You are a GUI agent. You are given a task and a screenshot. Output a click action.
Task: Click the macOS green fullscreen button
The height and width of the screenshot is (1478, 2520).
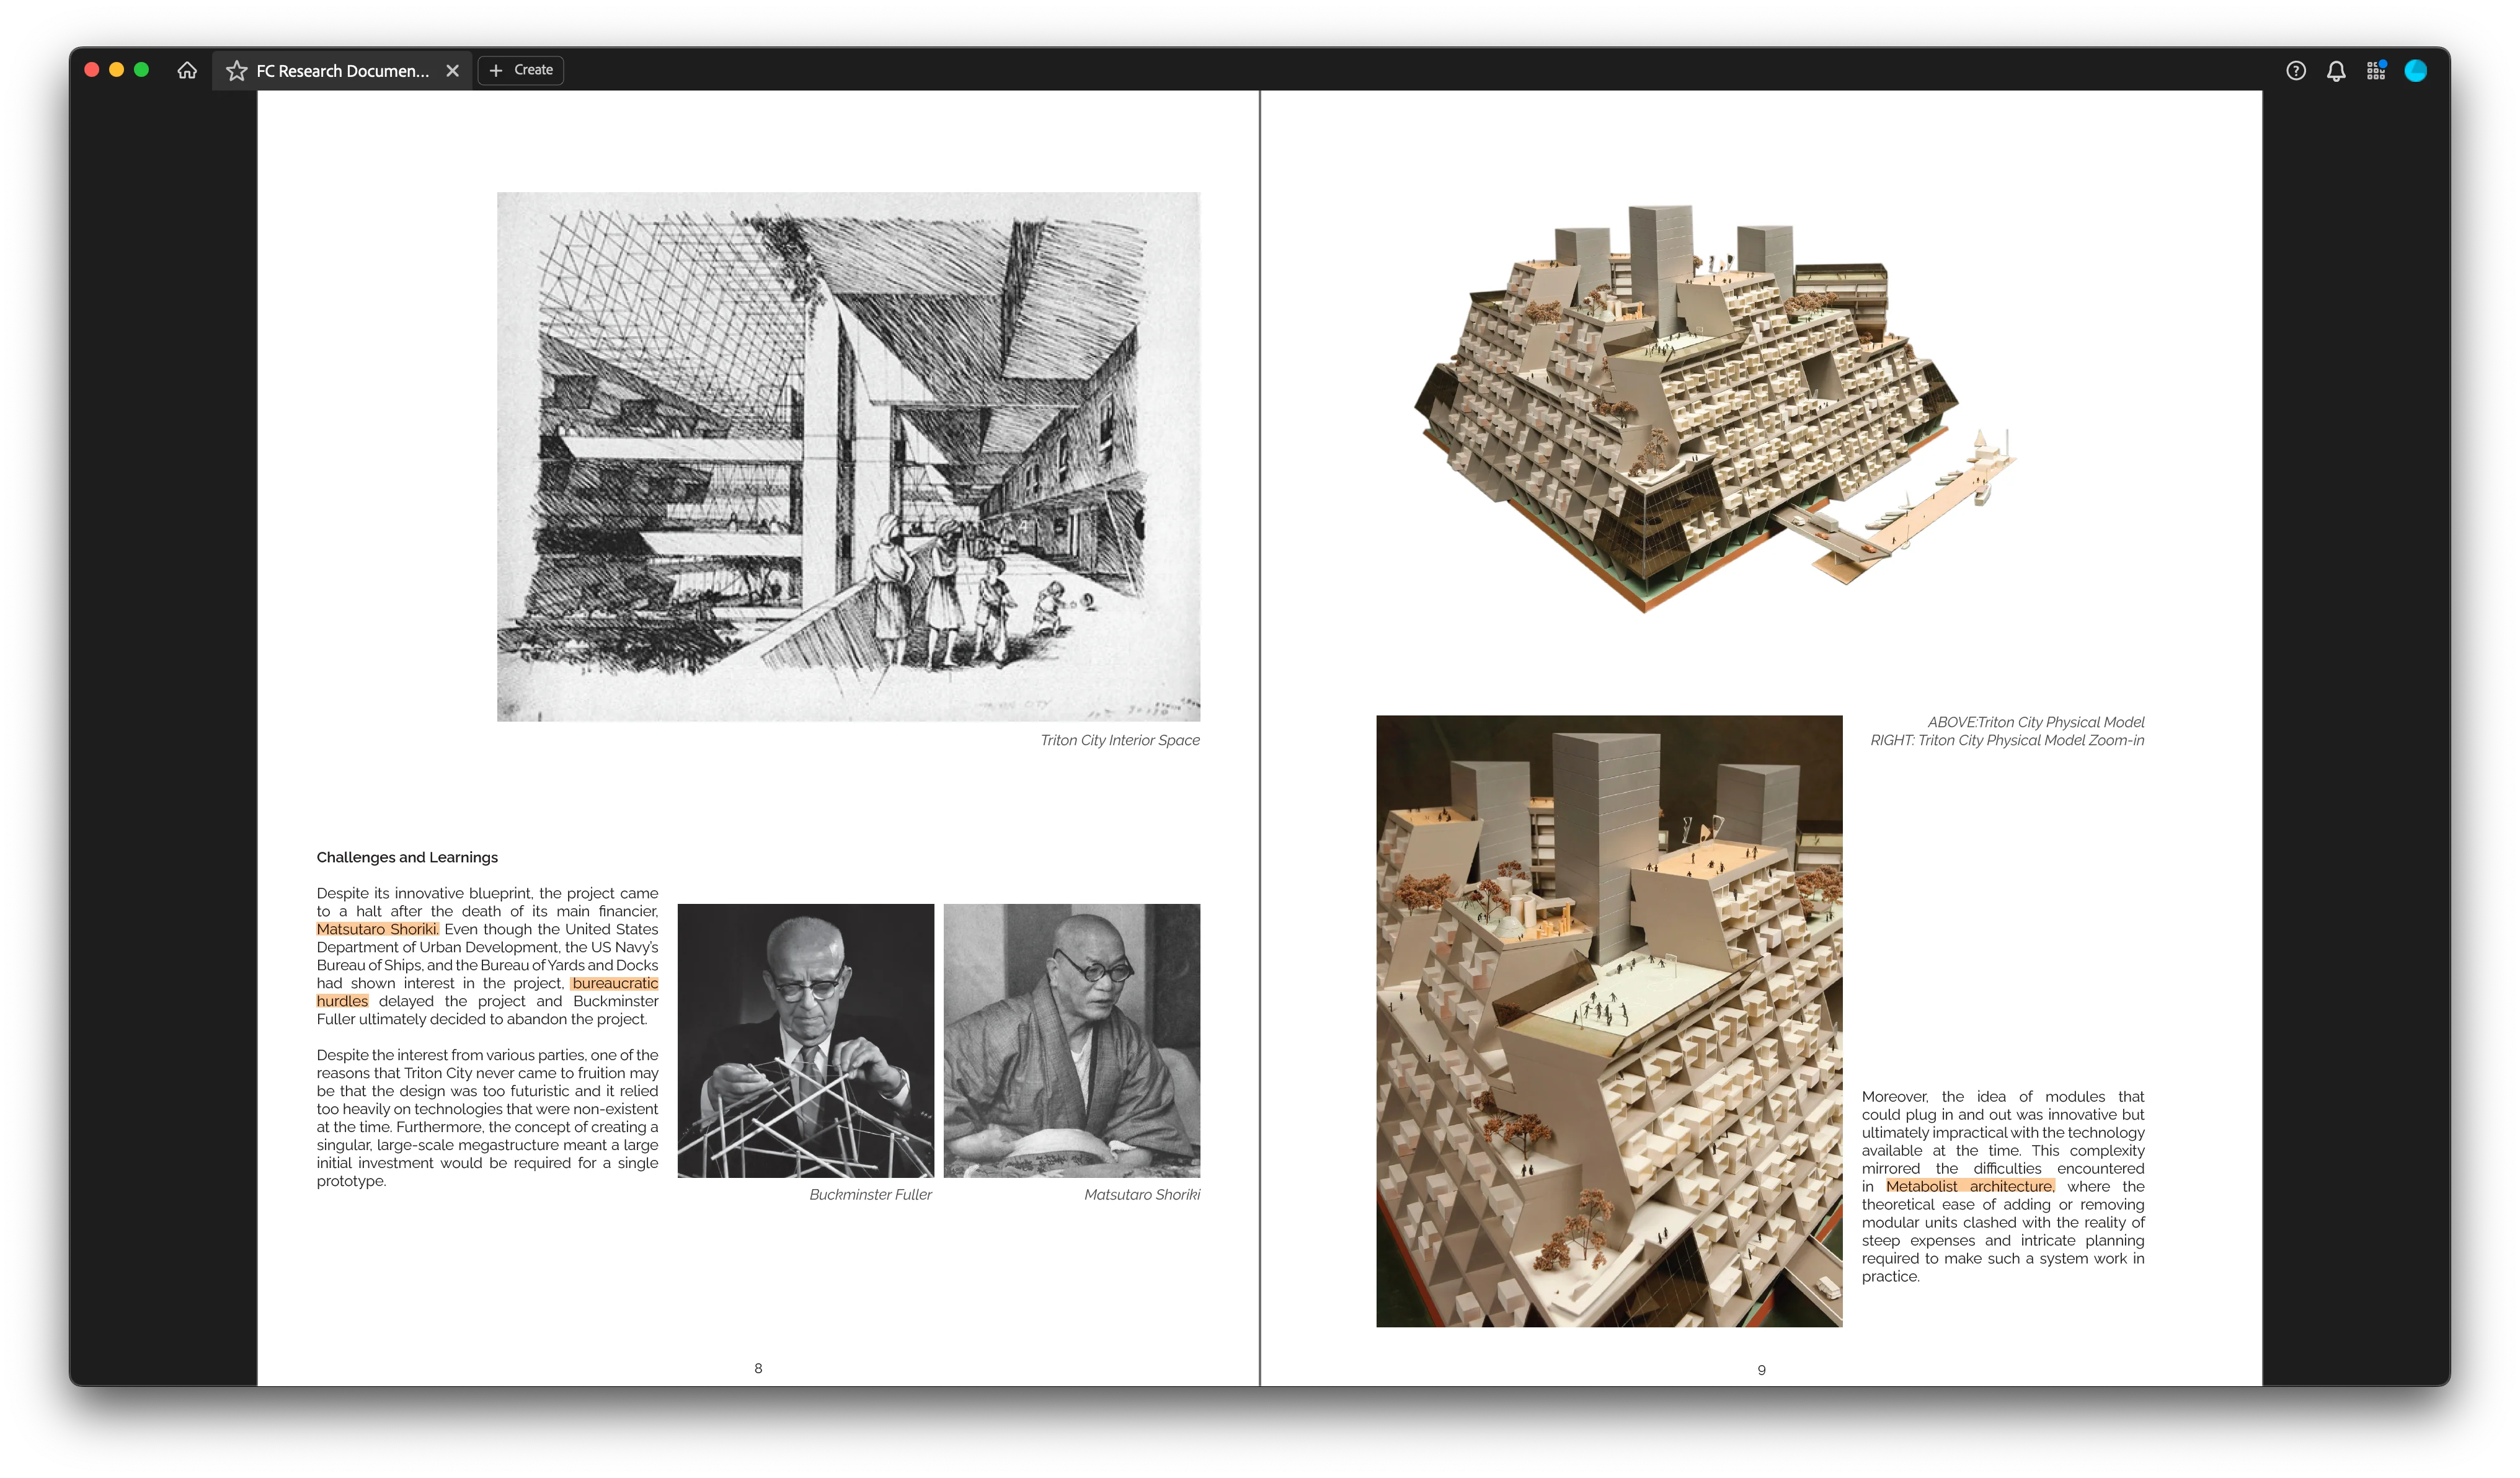[141, 70]
